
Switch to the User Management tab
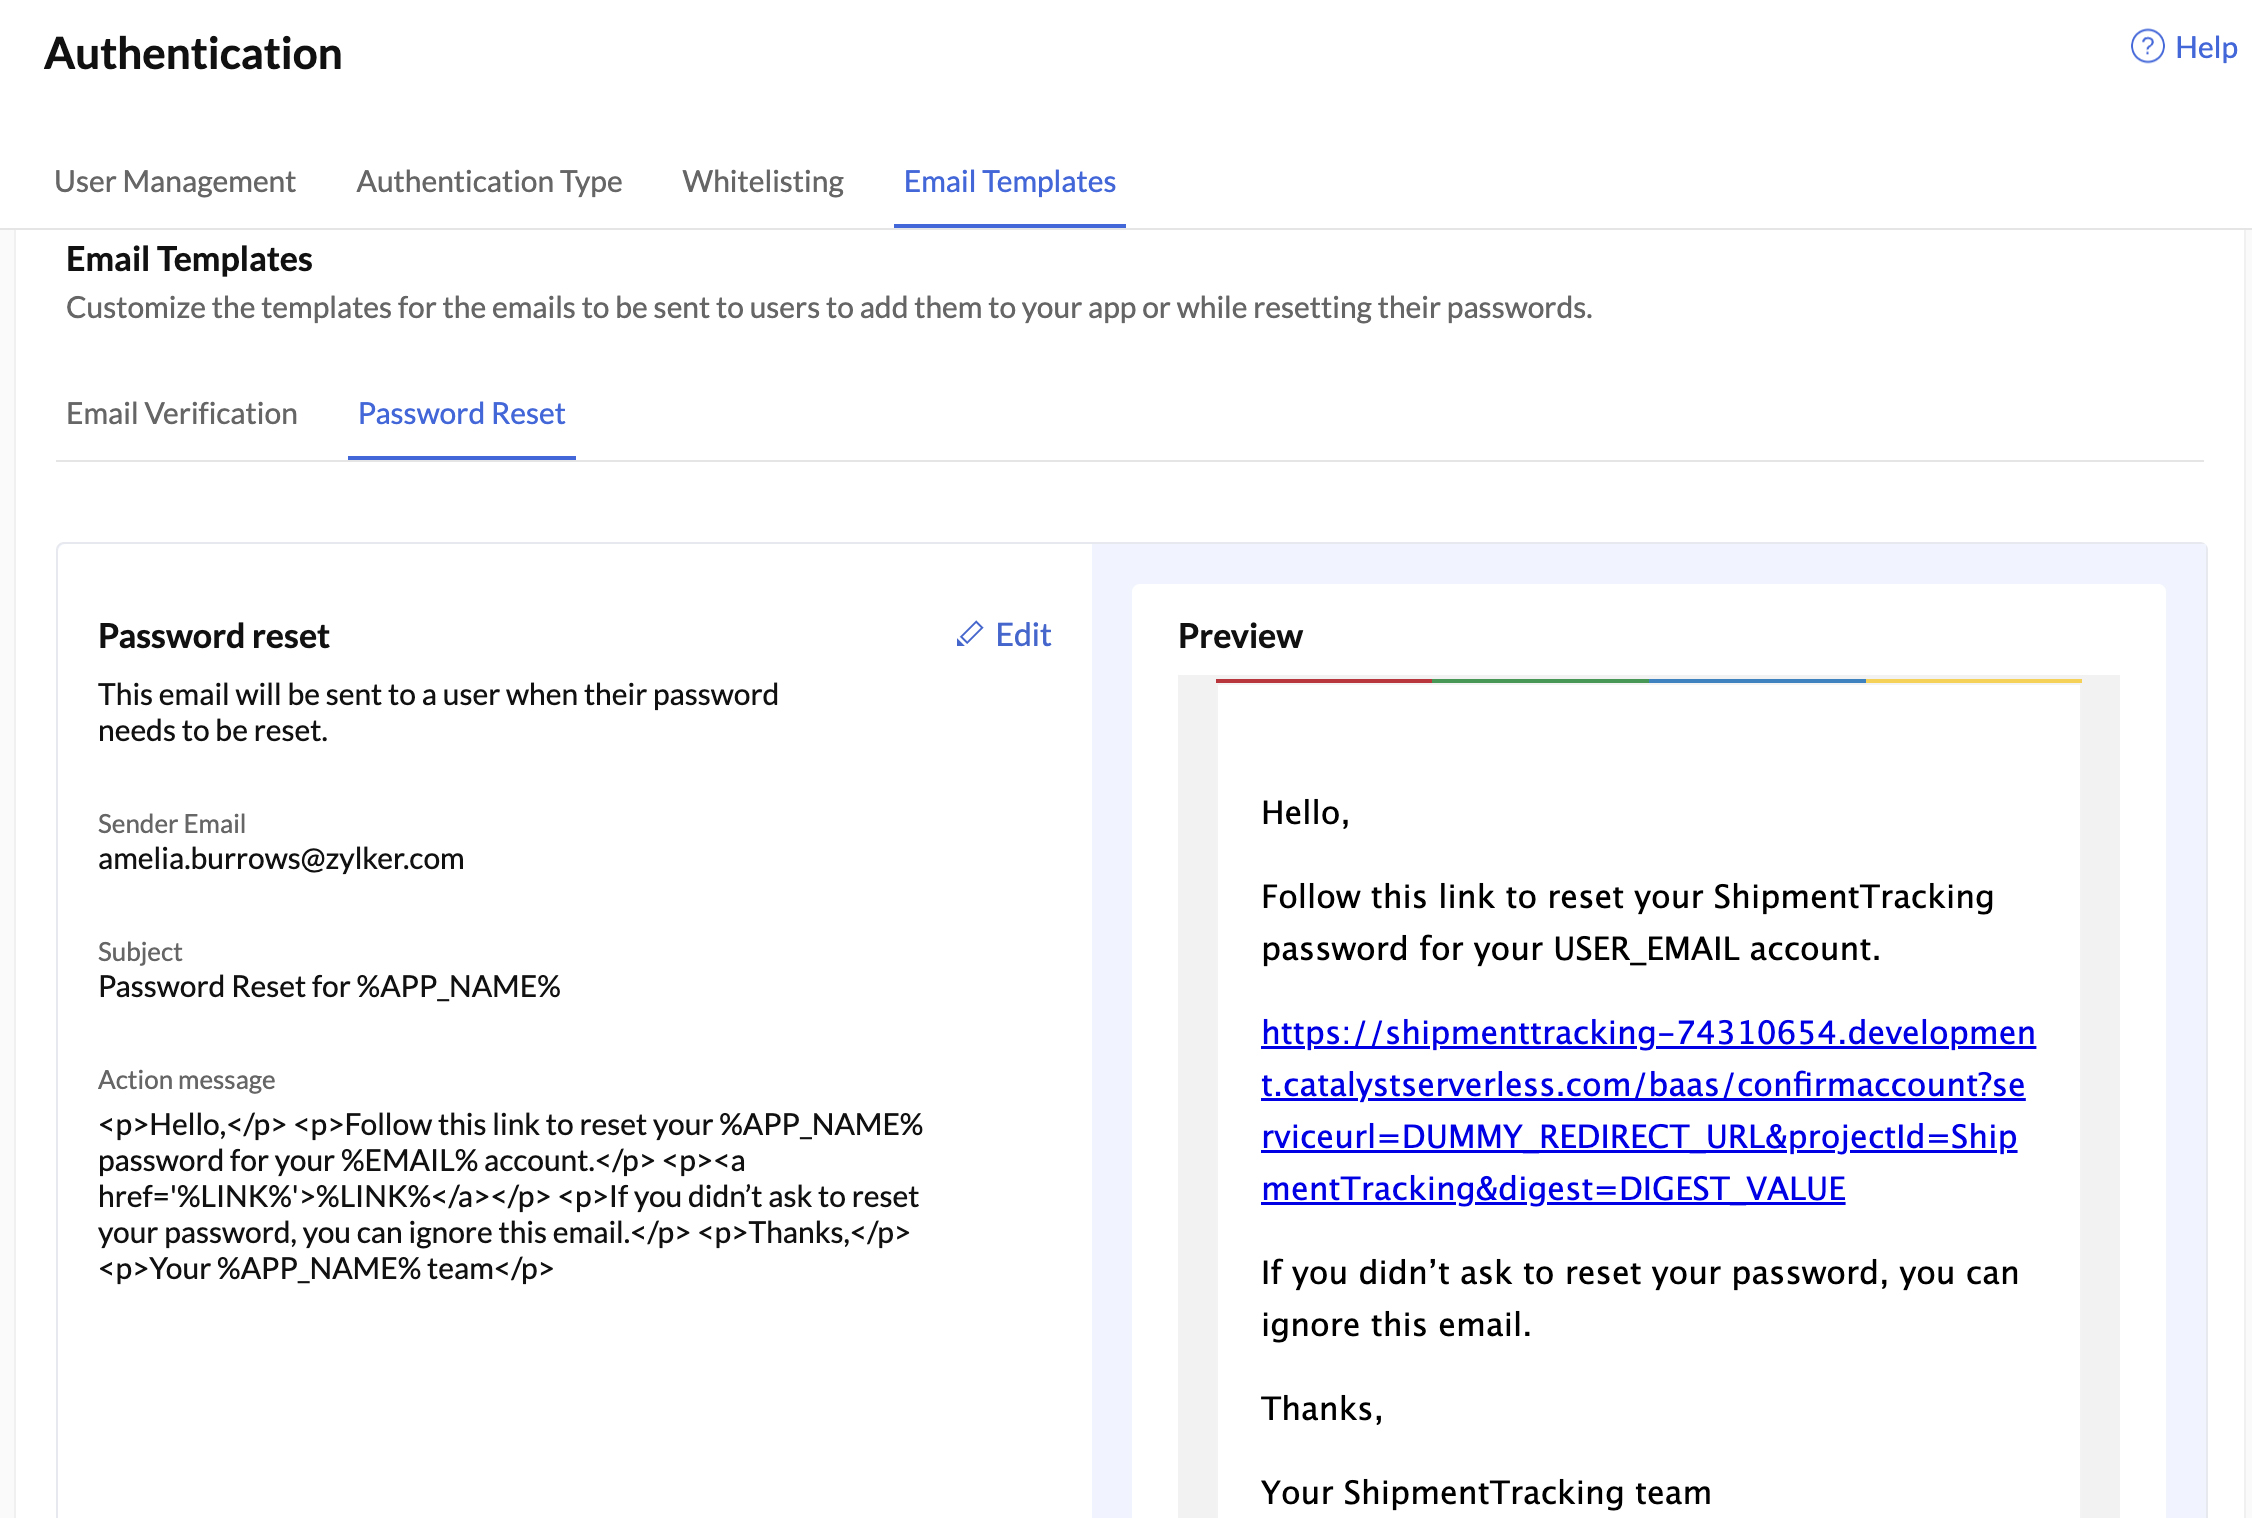point(174,181)
